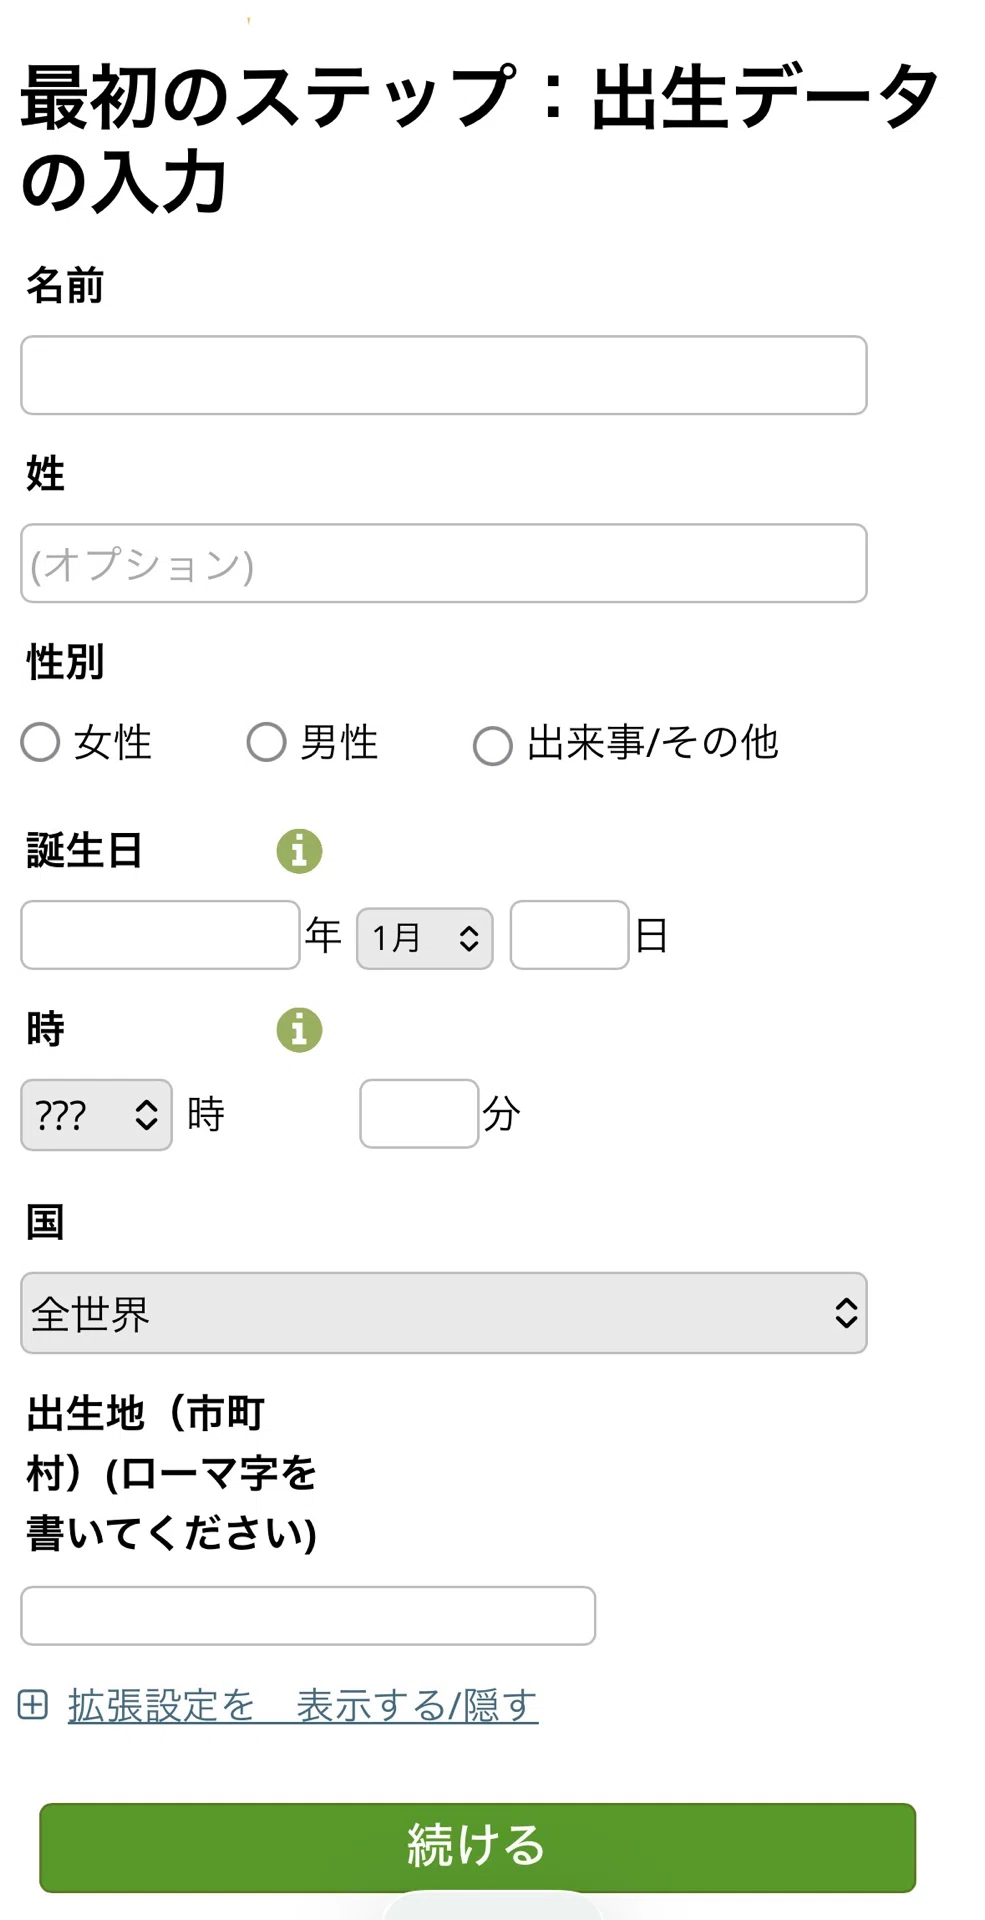Open the 1月 month dropdown
This screenshot has height=1920, width=985.
[425, 938]
